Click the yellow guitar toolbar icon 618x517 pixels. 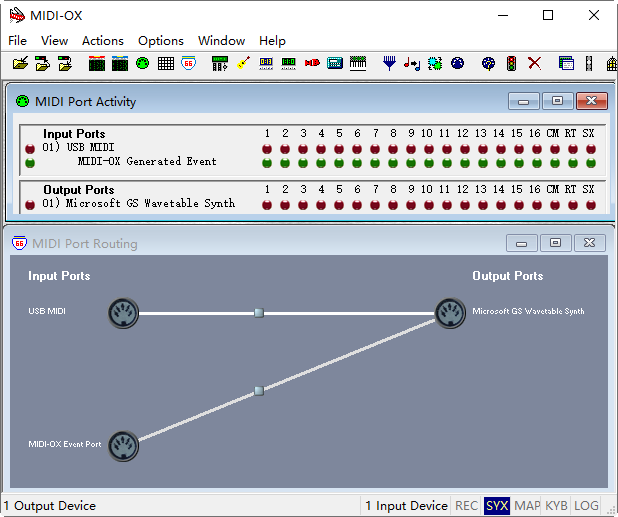[242, 63]
